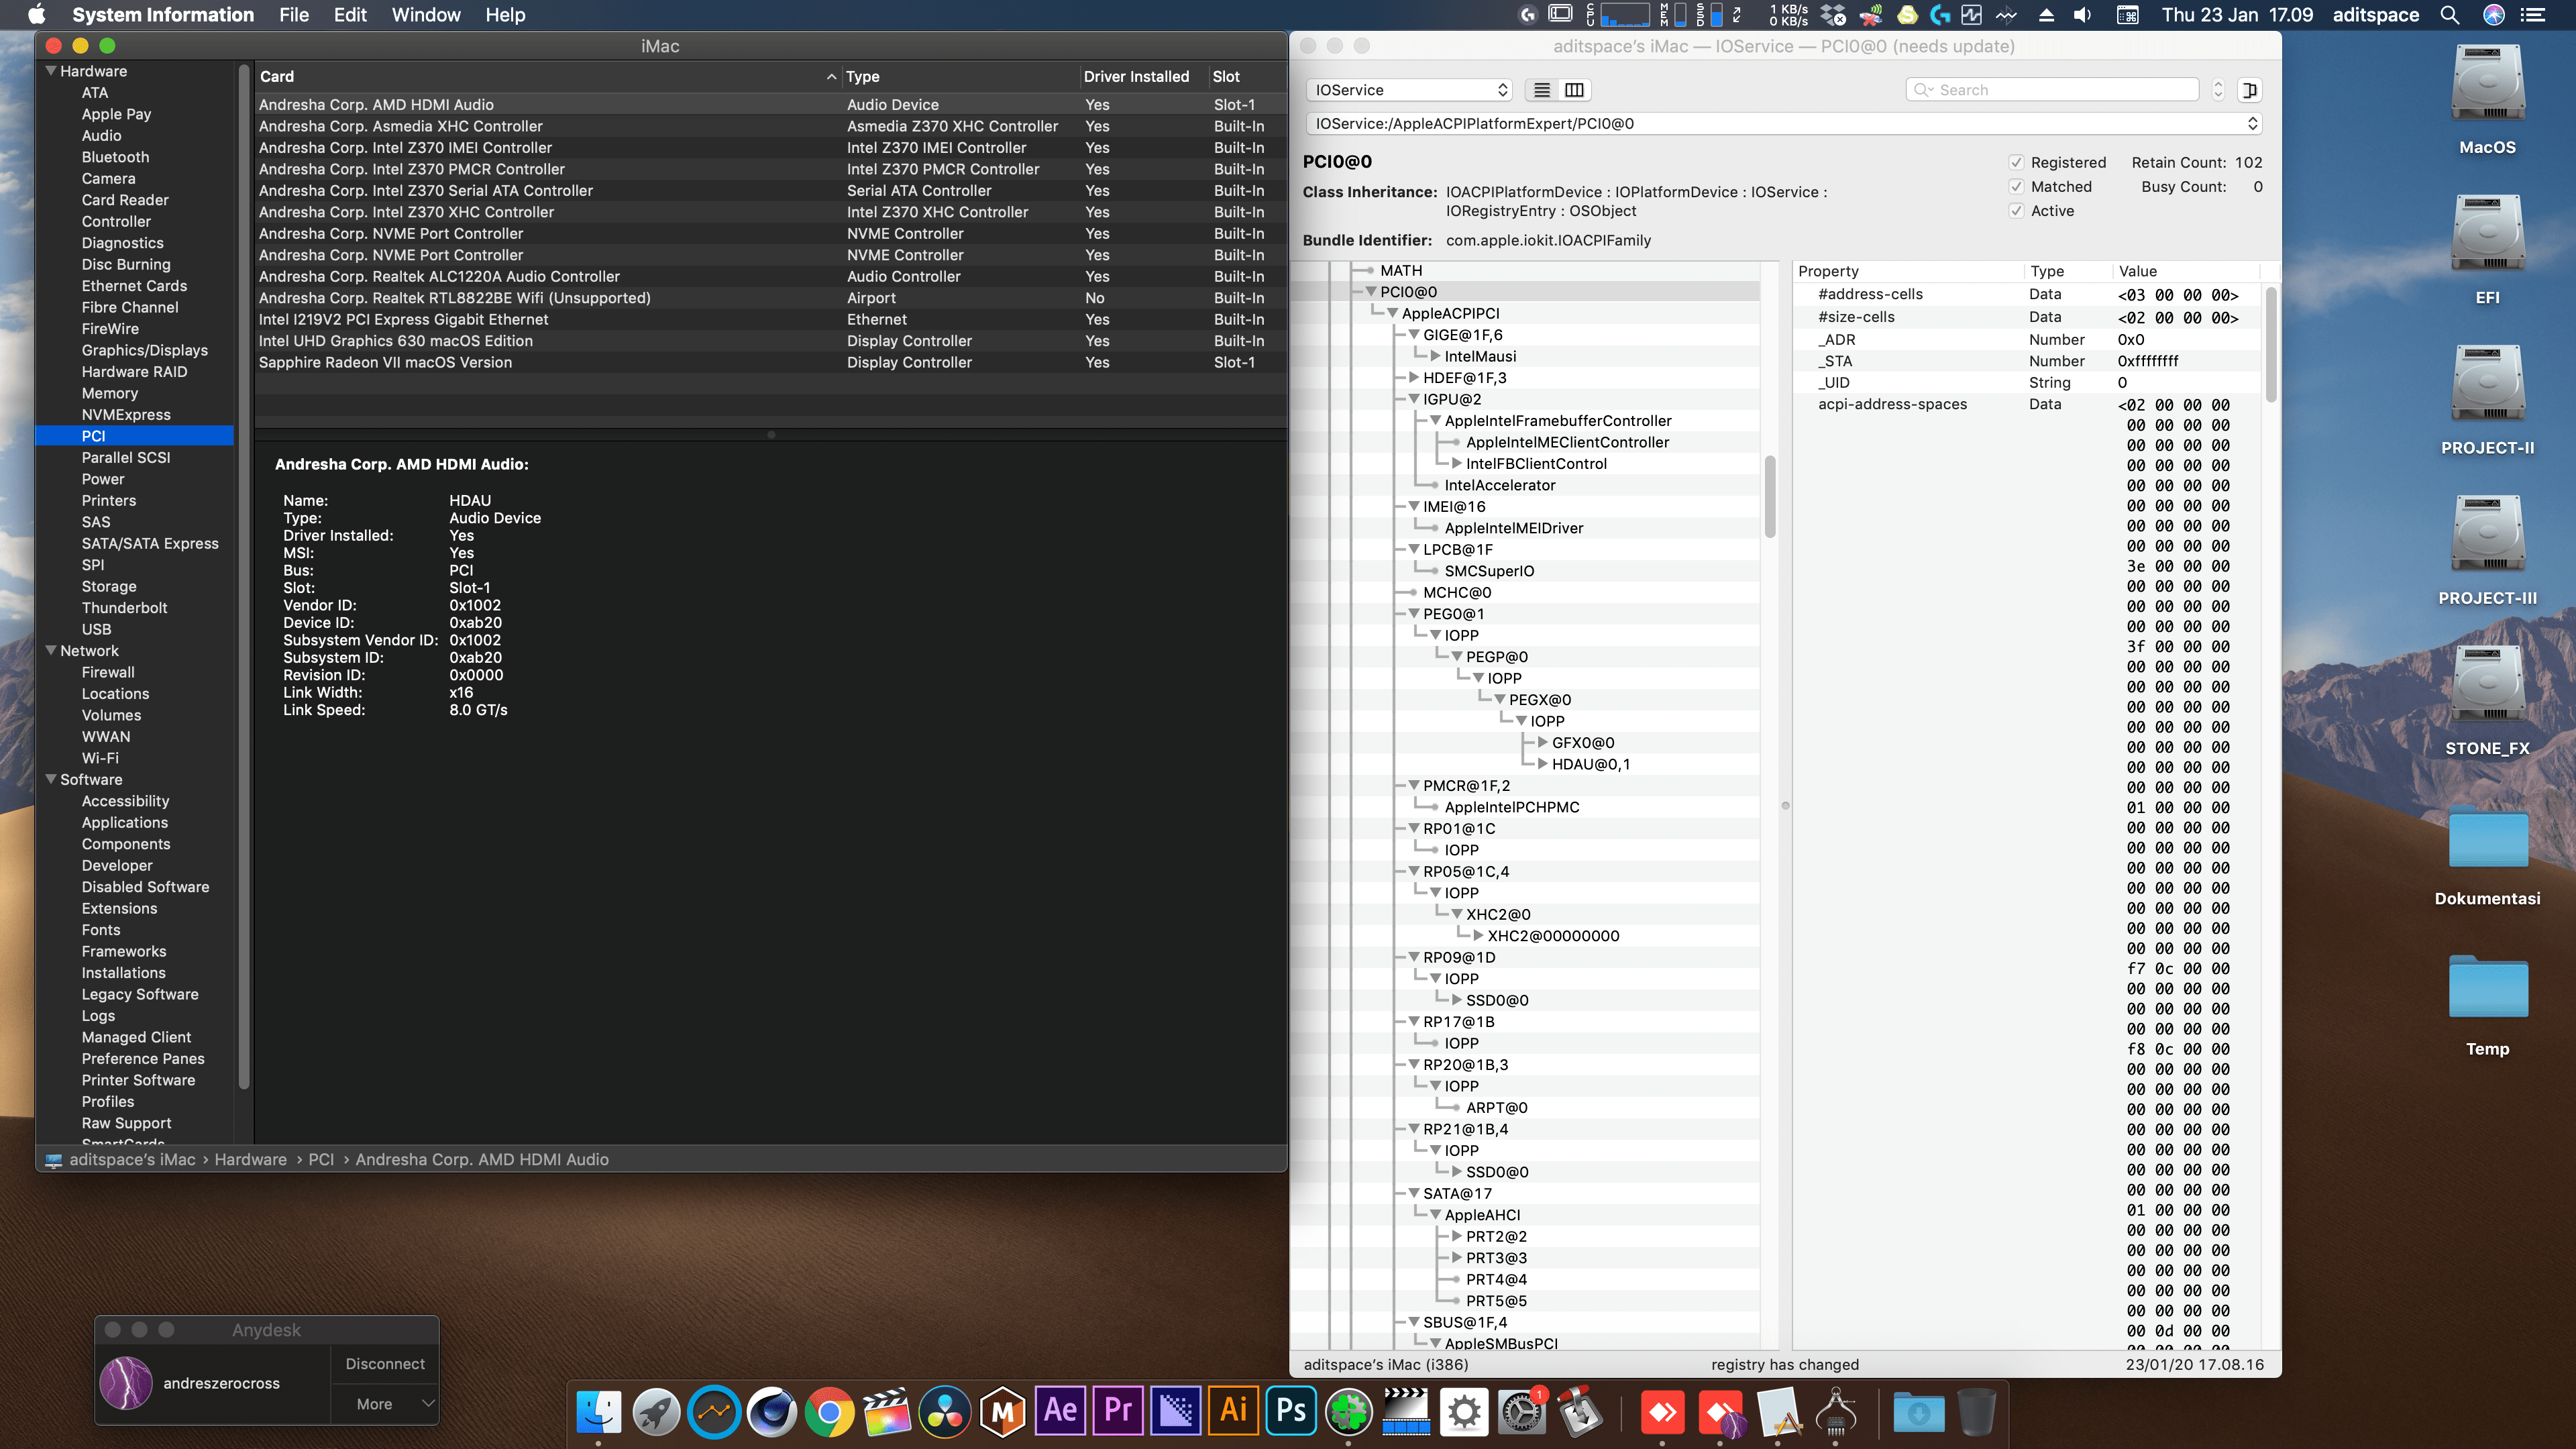Collapse the Hardware section in sidebar
This screenshot has height=1449, width=2576.
point(51,71)
